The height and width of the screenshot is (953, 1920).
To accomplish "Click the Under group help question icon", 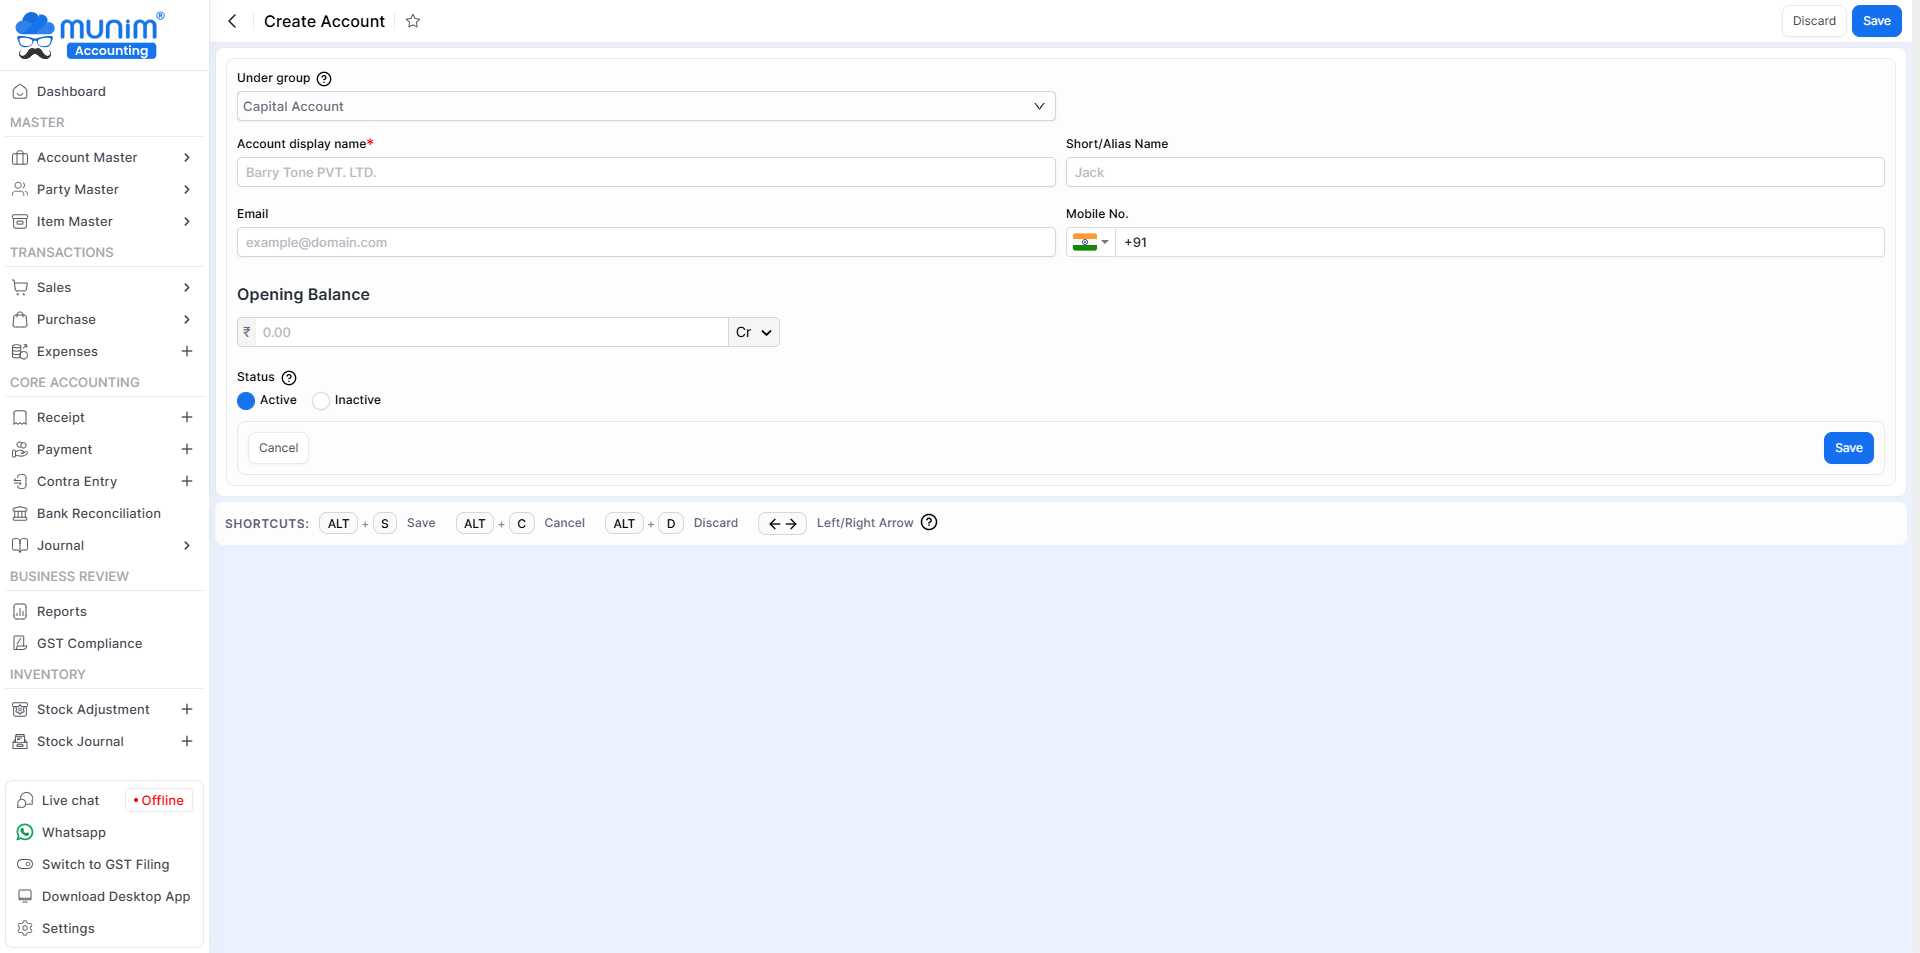I will click(x=324, y=79).
